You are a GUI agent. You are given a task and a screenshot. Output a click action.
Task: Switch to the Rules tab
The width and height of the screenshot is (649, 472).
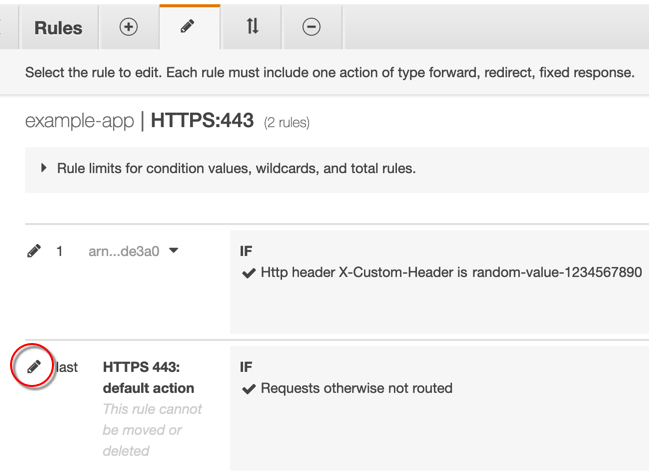pos(58,28)
